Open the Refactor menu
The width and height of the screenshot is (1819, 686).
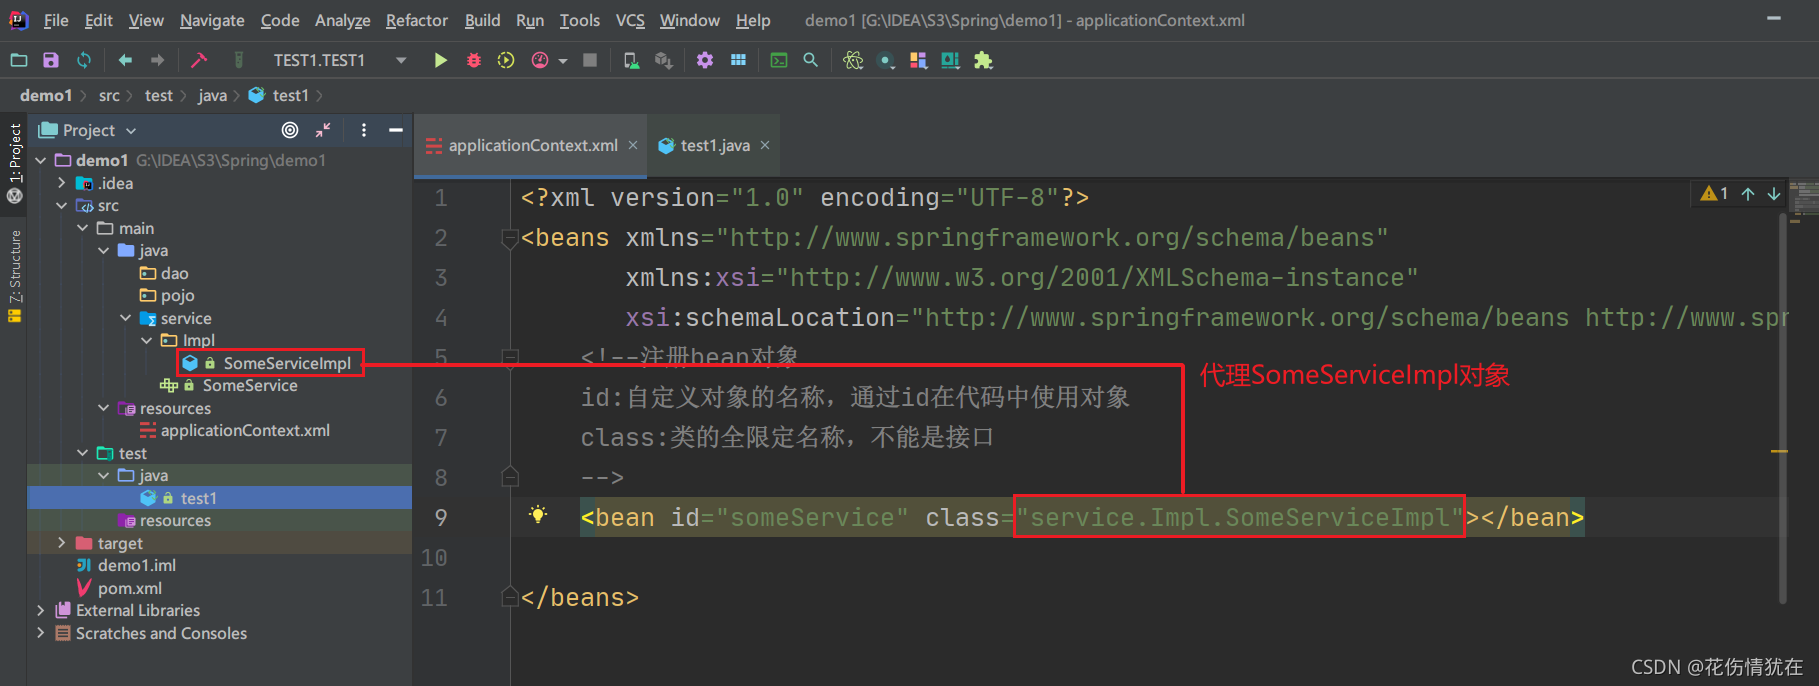[x=417, y=20]
